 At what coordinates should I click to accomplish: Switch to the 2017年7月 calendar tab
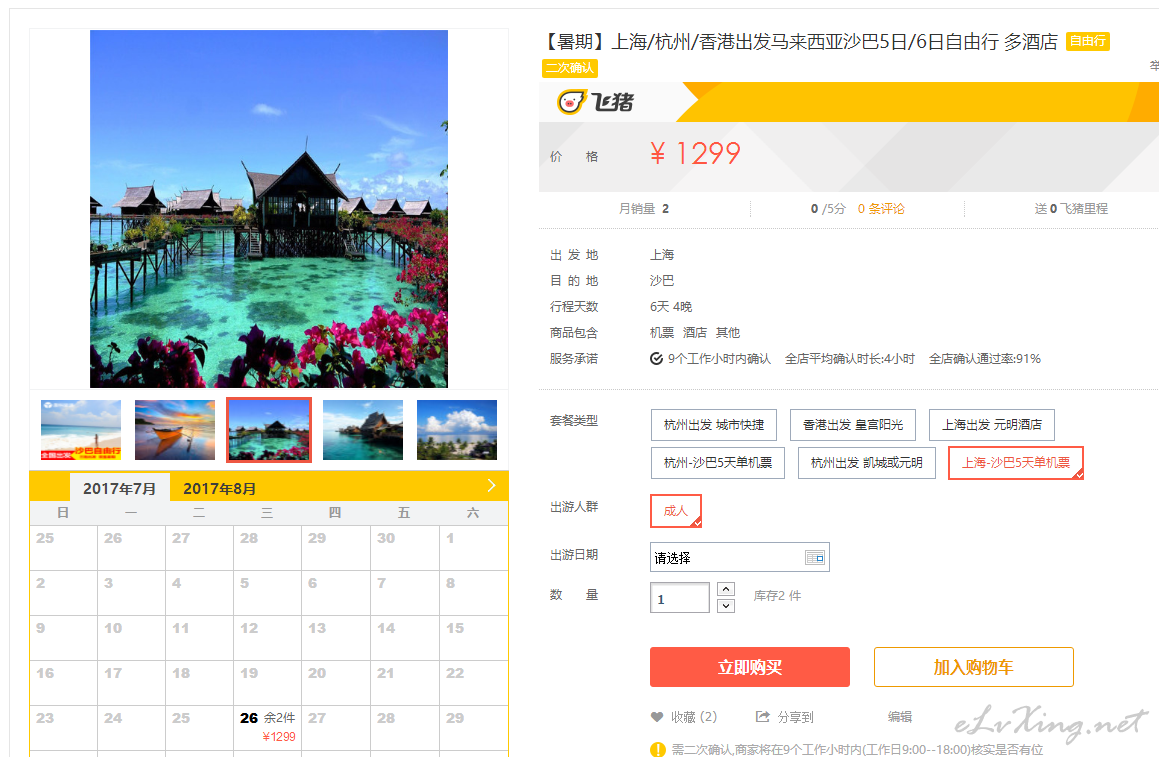[x=120, y=489]
